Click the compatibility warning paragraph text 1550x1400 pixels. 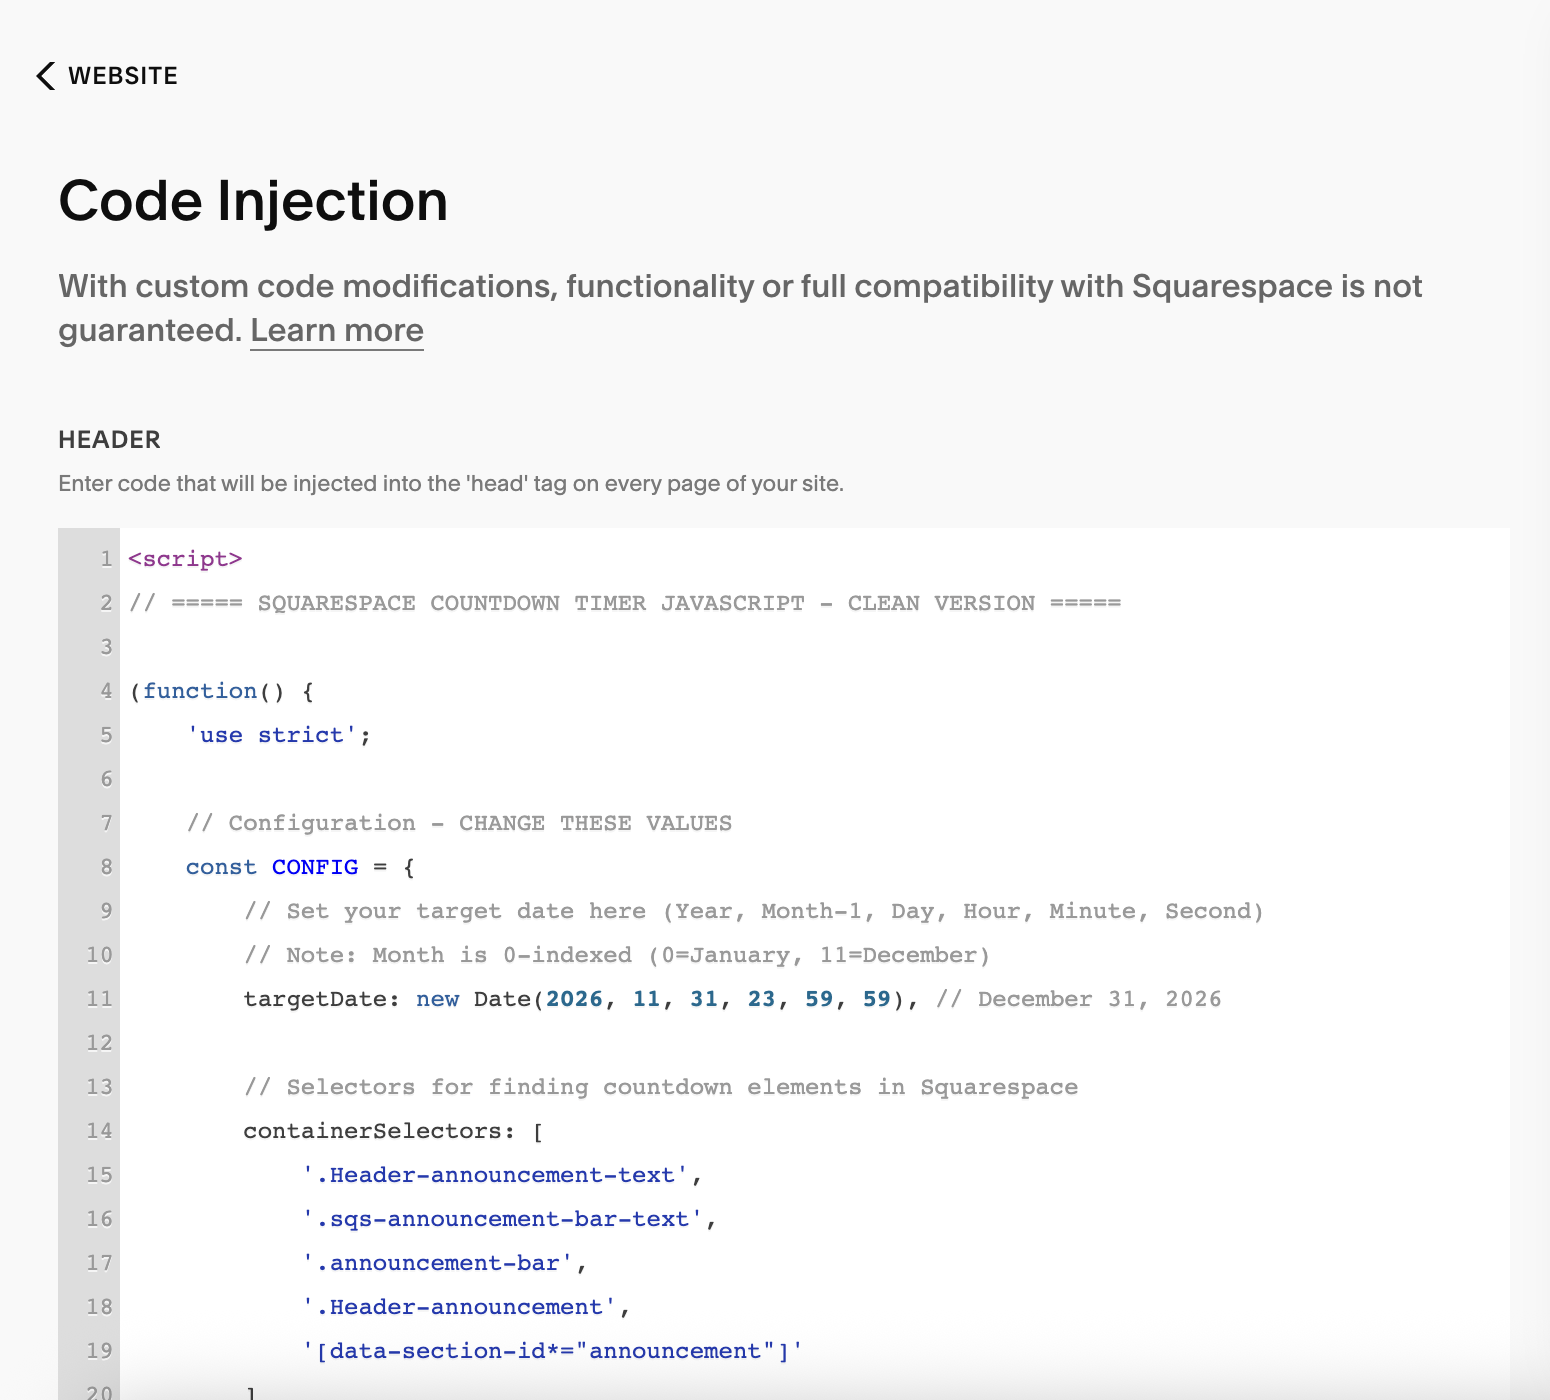coord(740,308)
